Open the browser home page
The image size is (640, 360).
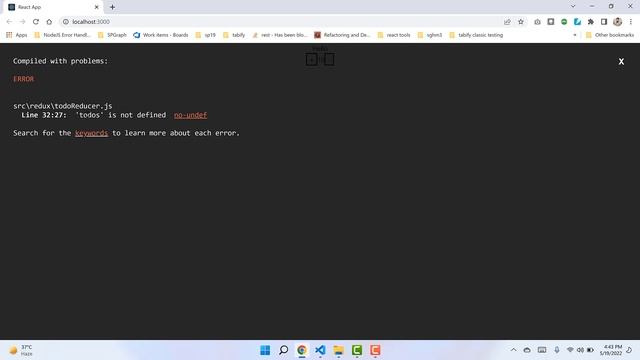[x=49, y=22]
